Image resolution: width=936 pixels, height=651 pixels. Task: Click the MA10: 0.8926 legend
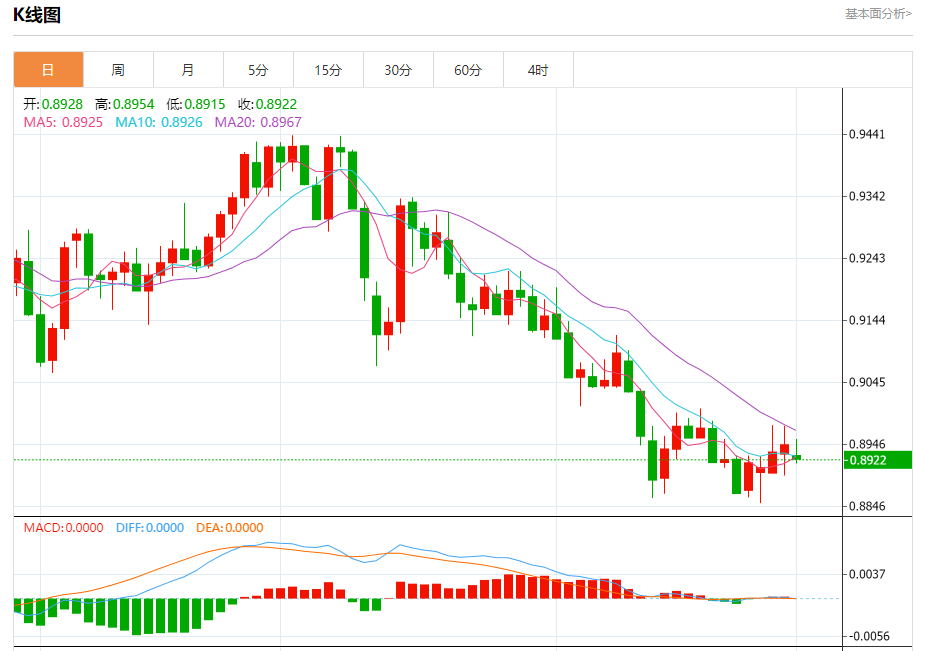159,122
